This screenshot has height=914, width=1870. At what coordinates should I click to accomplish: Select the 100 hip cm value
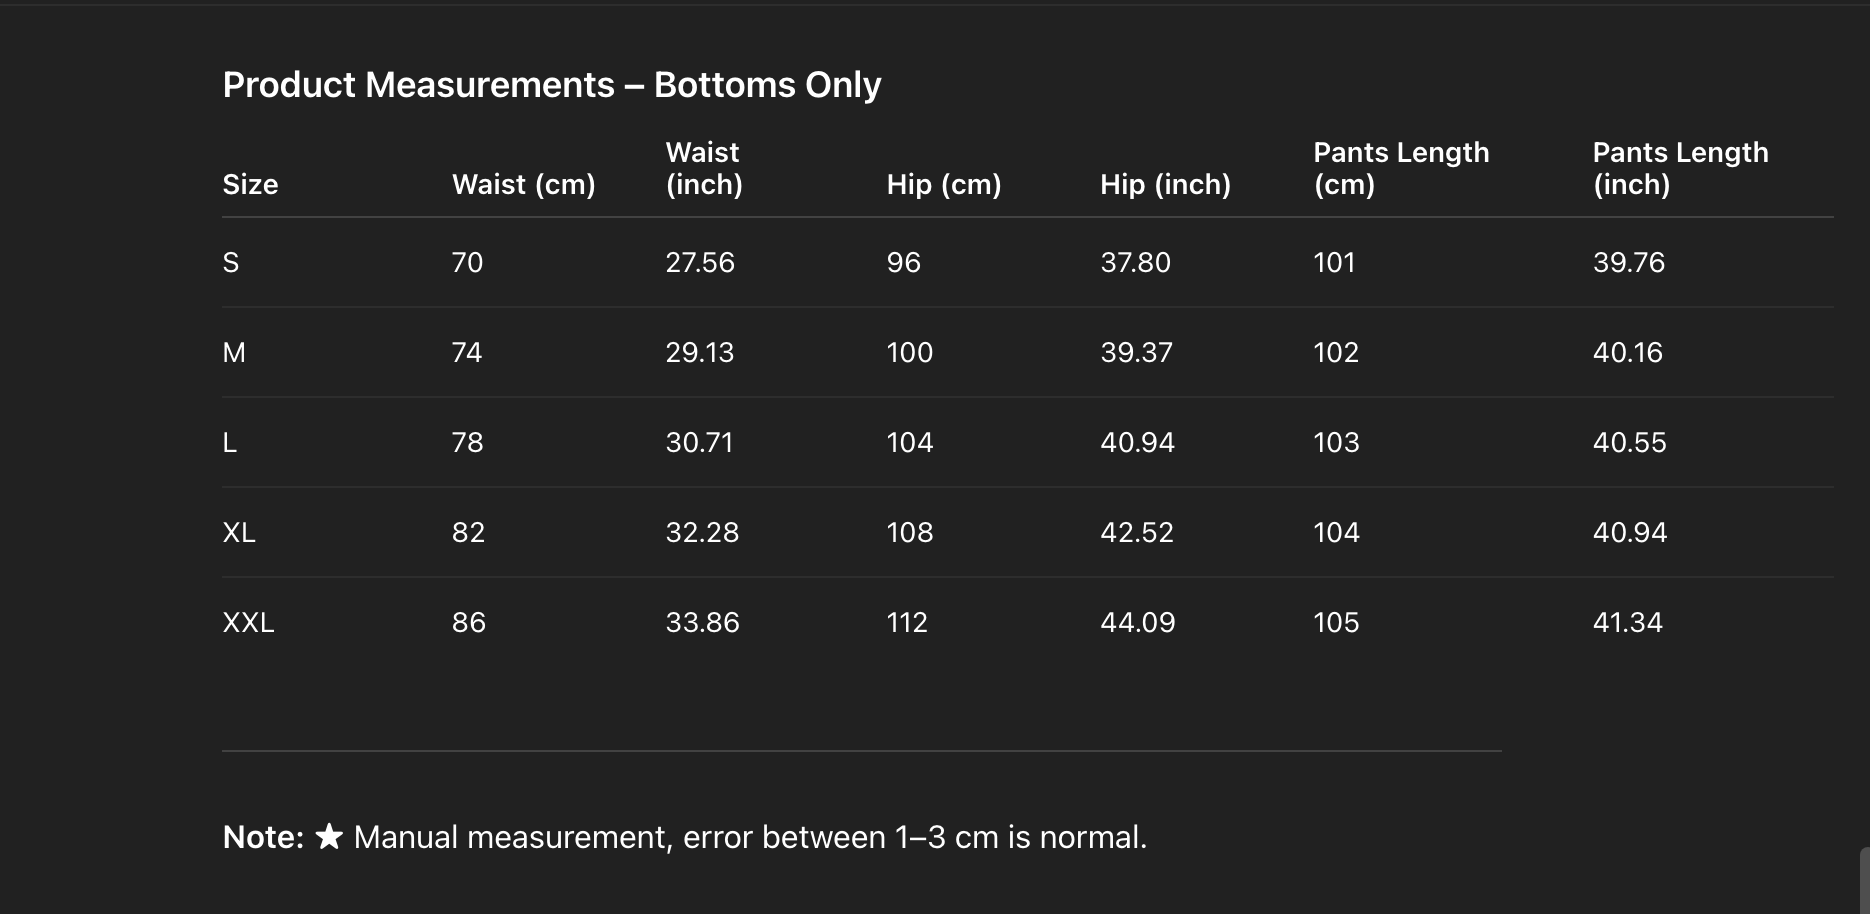(x=909, y=352)
